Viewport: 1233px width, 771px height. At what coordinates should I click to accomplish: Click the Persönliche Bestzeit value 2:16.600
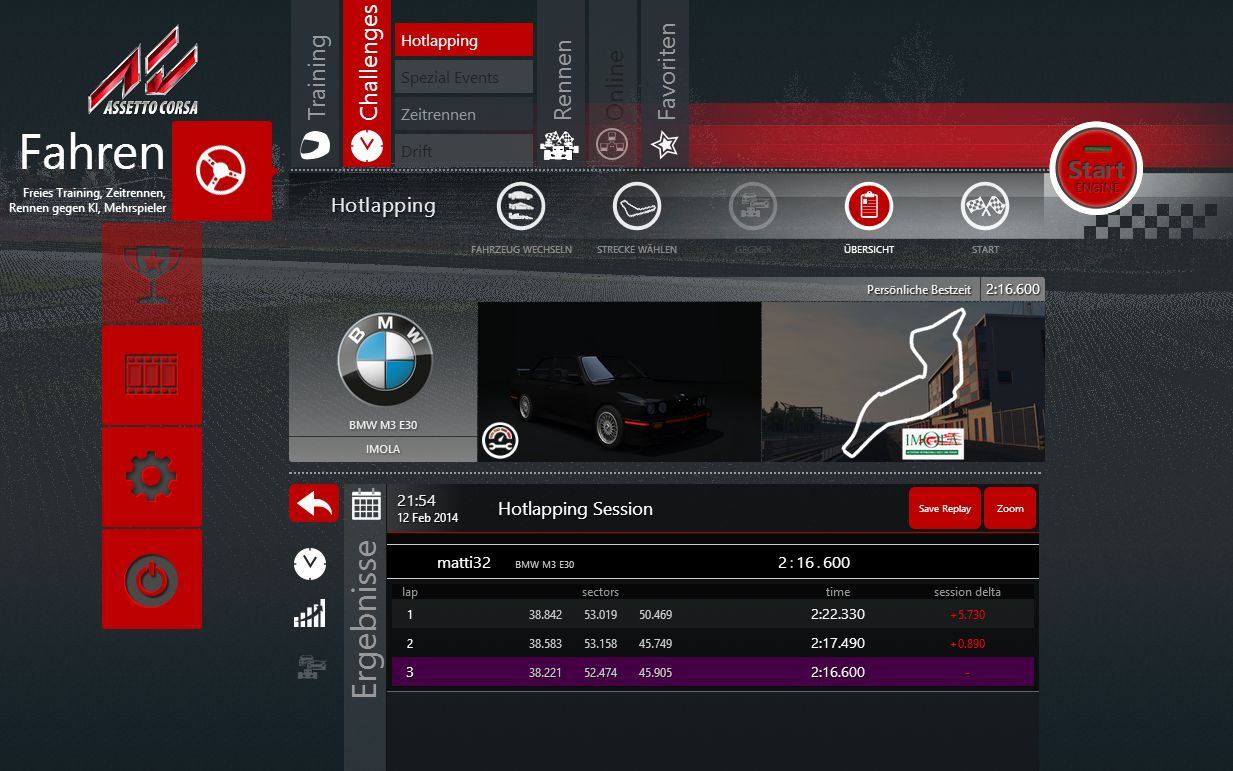pyautogui.click(x=1012, y=289)
